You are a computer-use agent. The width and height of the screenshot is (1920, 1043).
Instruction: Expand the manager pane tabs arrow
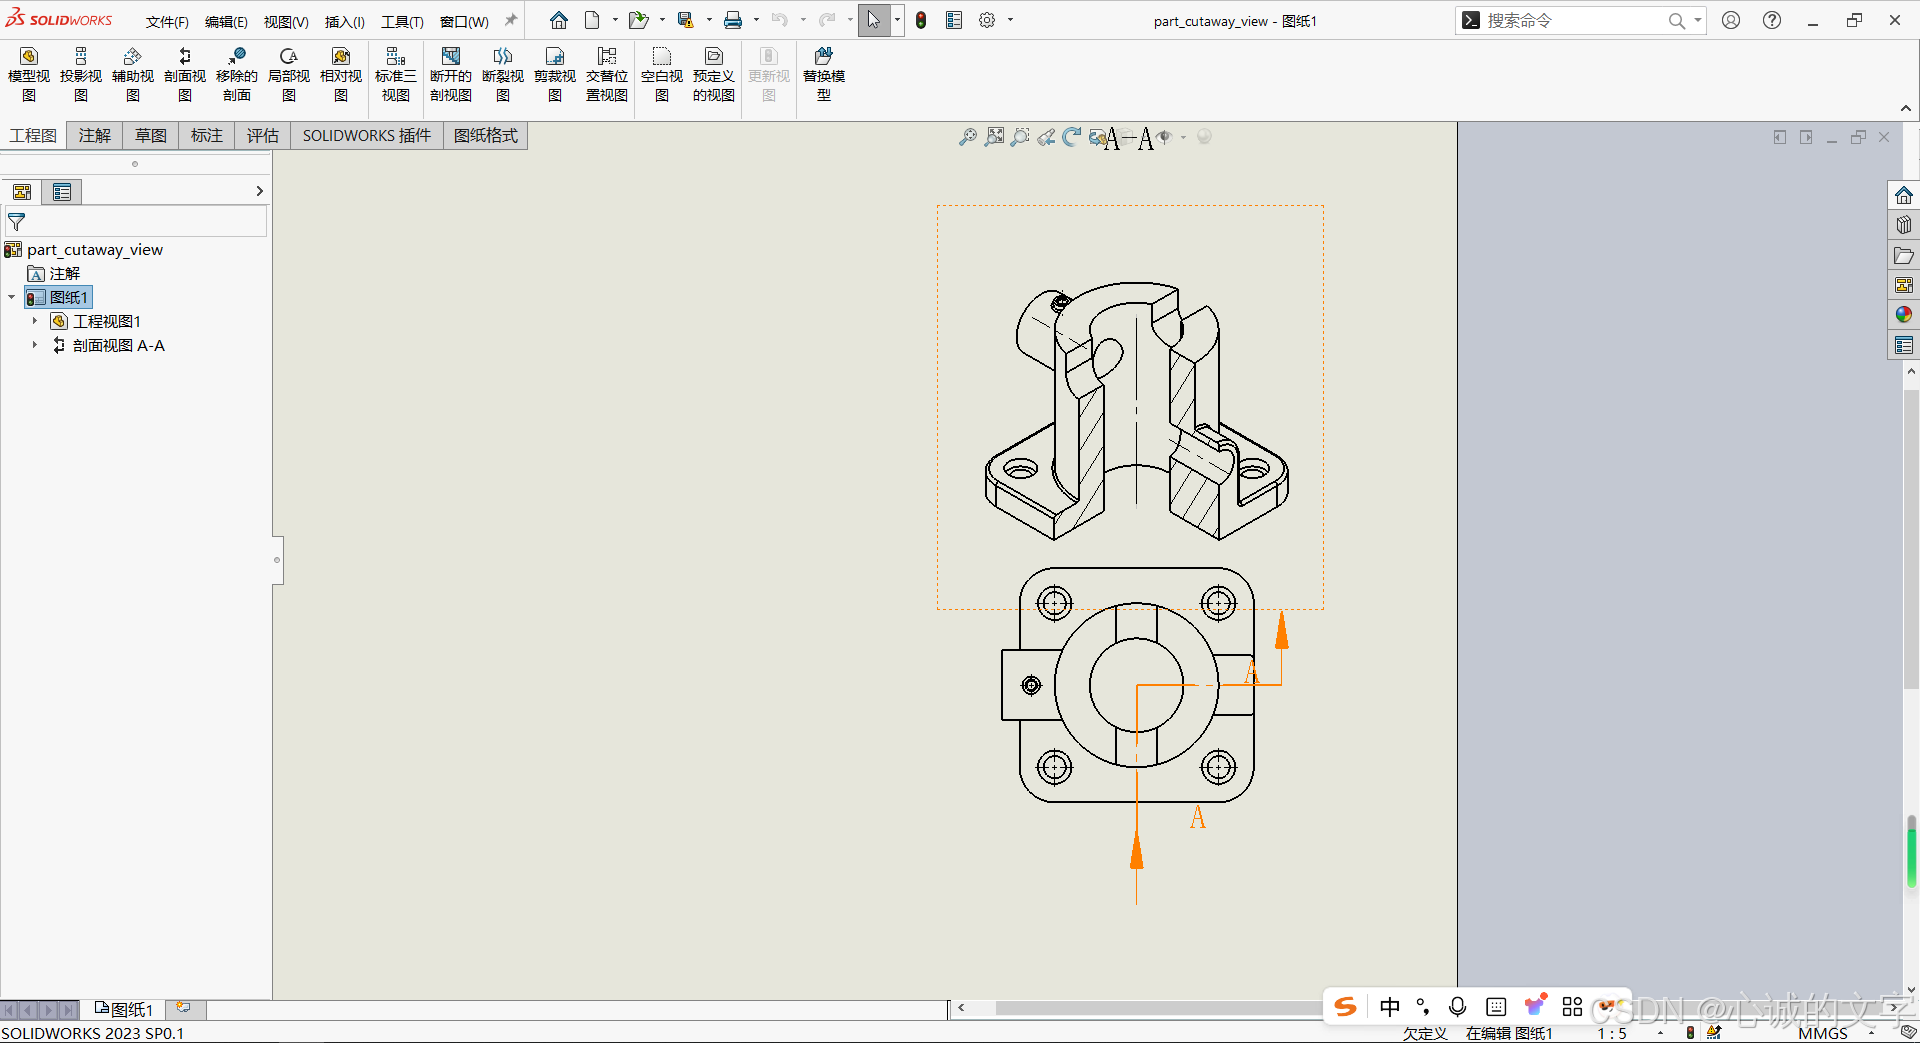coord(259,191)
